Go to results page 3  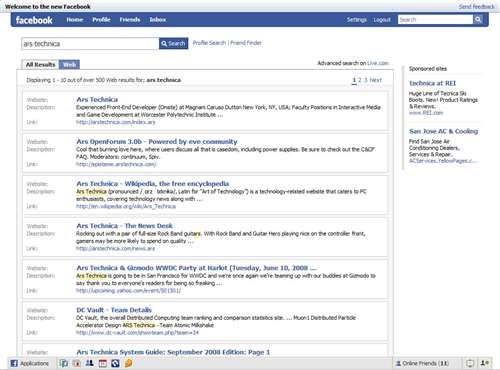366,80
